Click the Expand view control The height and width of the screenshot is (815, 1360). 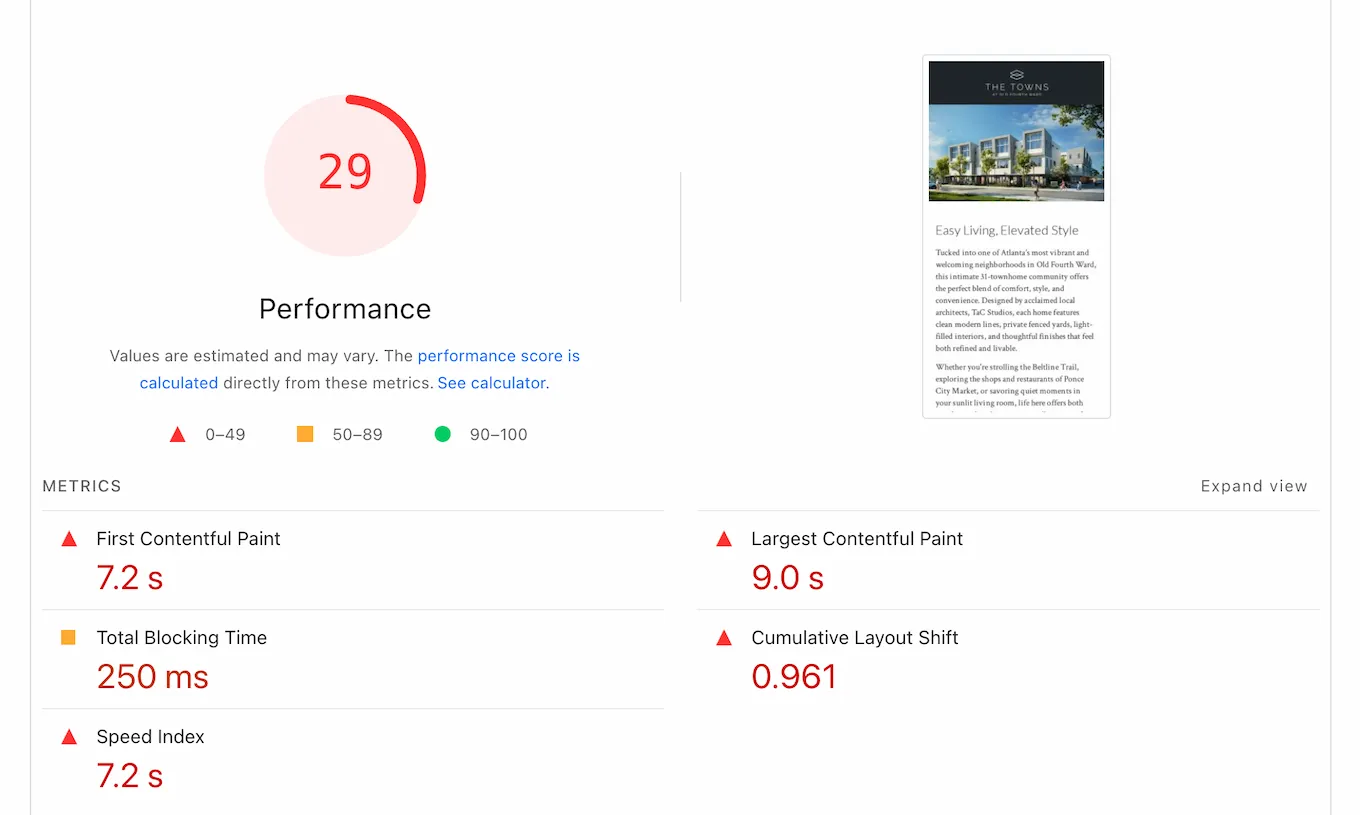[x=1254, y=486]
